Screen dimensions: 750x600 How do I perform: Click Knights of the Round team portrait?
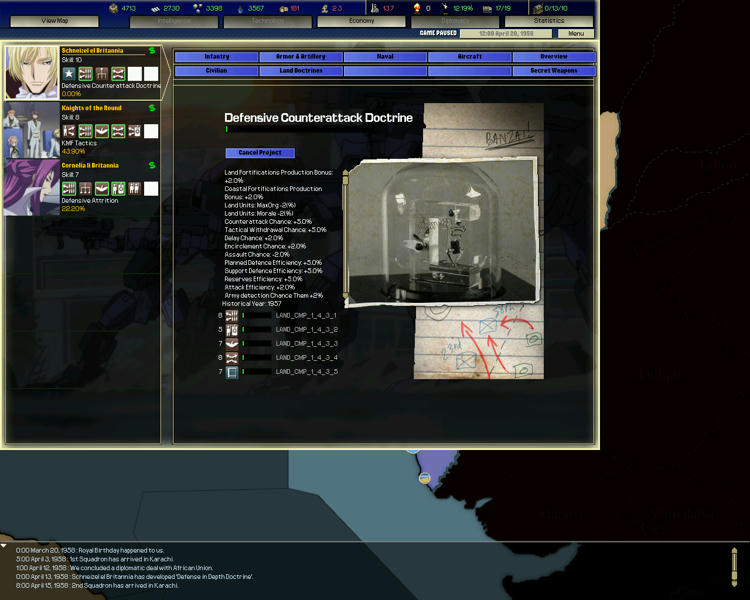click(32, 129)
